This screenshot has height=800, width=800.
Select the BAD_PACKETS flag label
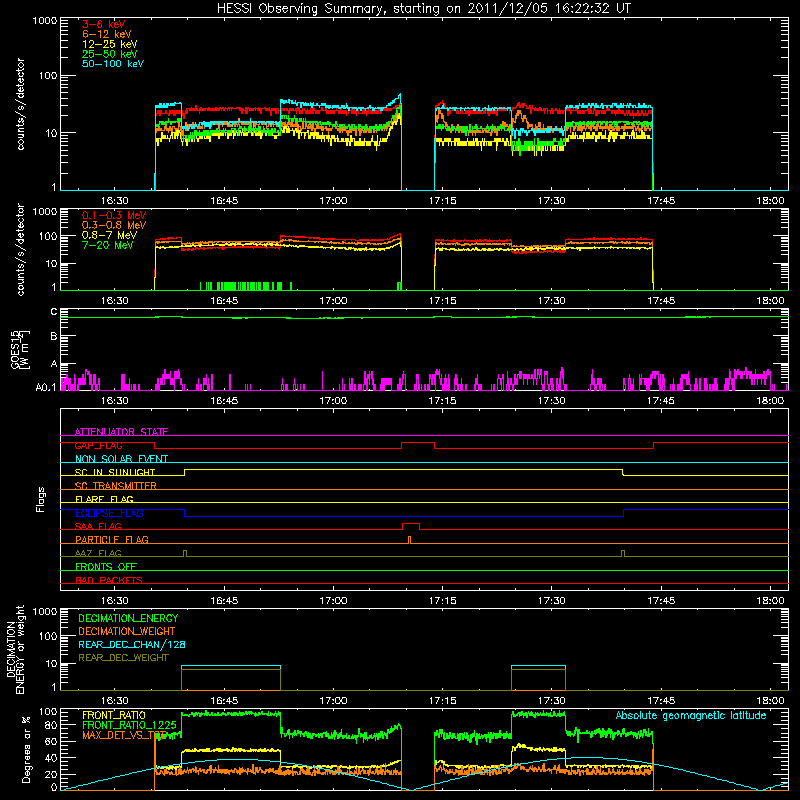(109, 580)
